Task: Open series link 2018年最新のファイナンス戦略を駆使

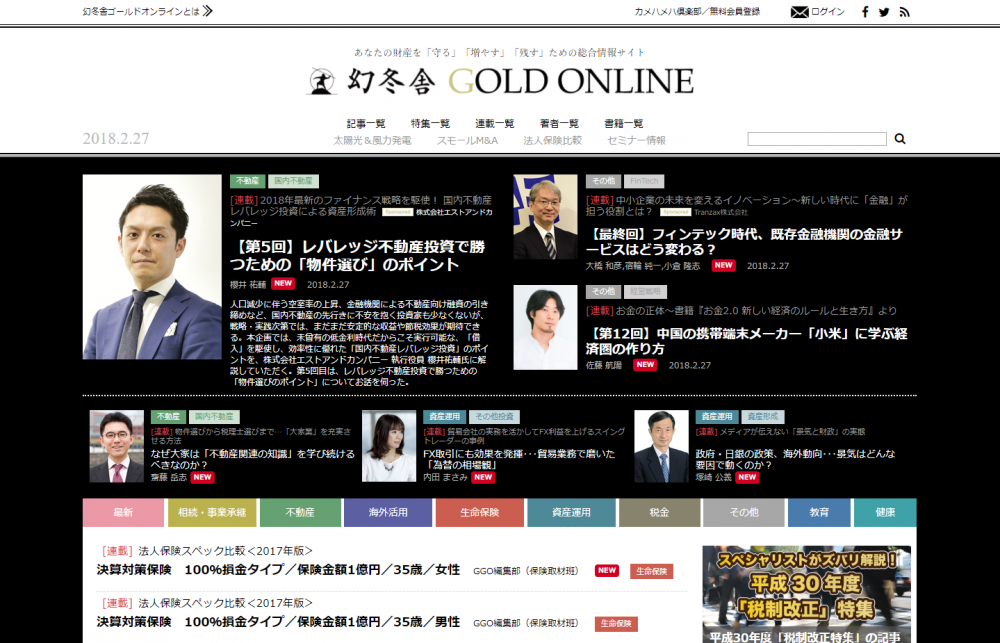Action: pos(360,205)
